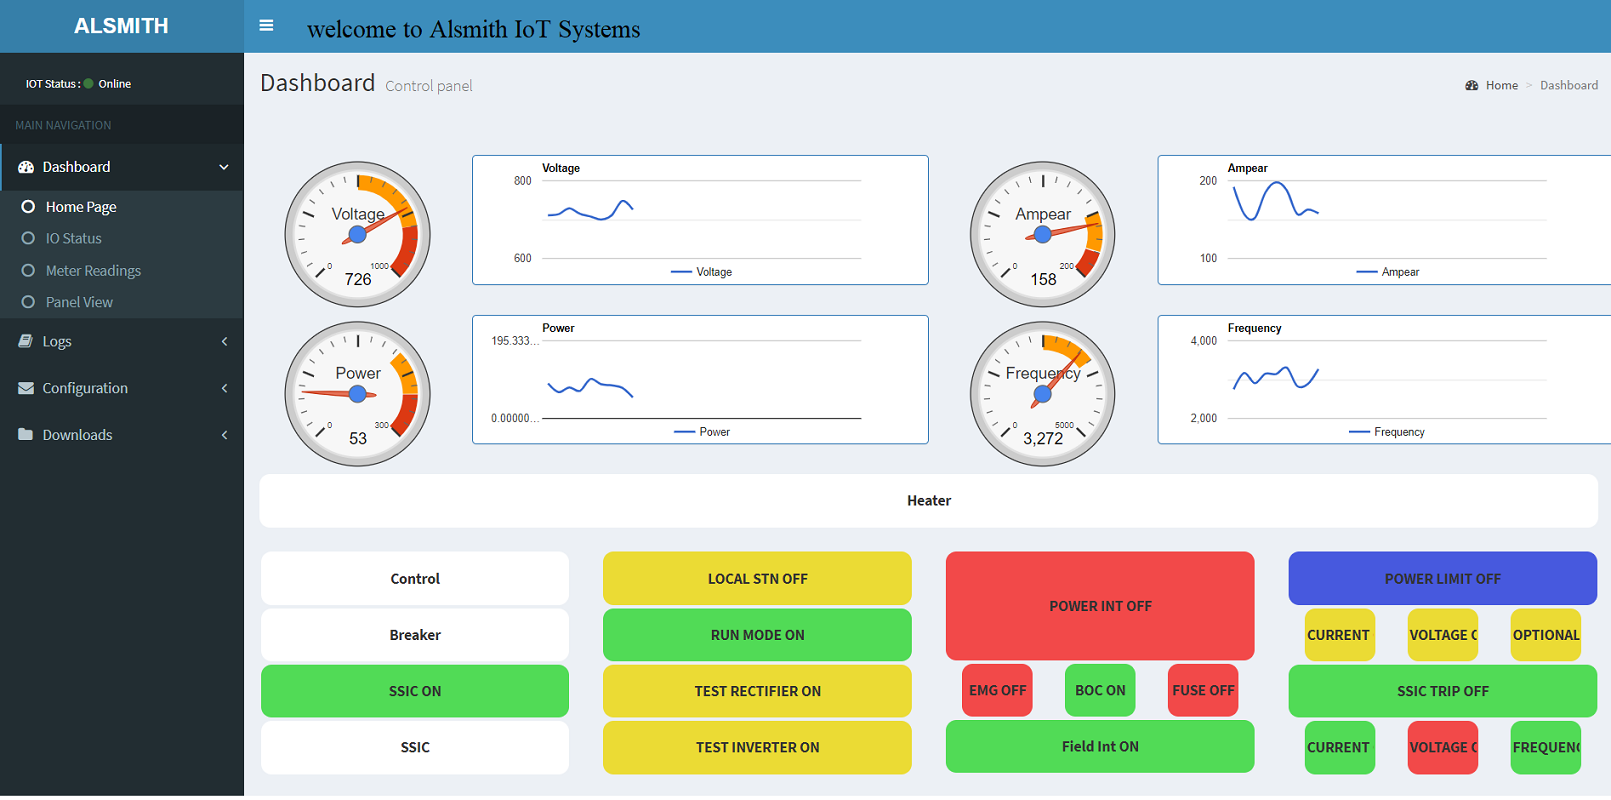Viewport: 1611px width, 800px height.
Task: Click the hamburger sidebar toggle icon
Action: (266, 26)
